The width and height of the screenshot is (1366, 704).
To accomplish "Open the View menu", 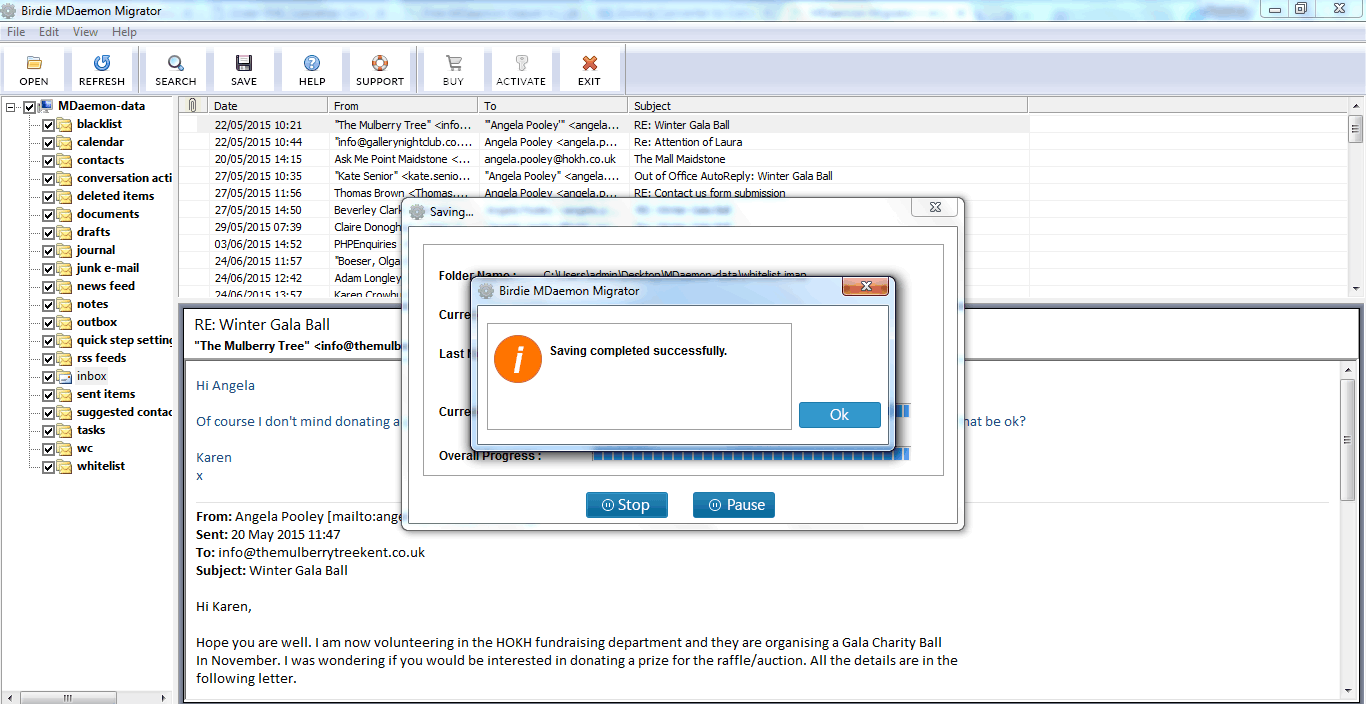I will (x=85, y=32).
